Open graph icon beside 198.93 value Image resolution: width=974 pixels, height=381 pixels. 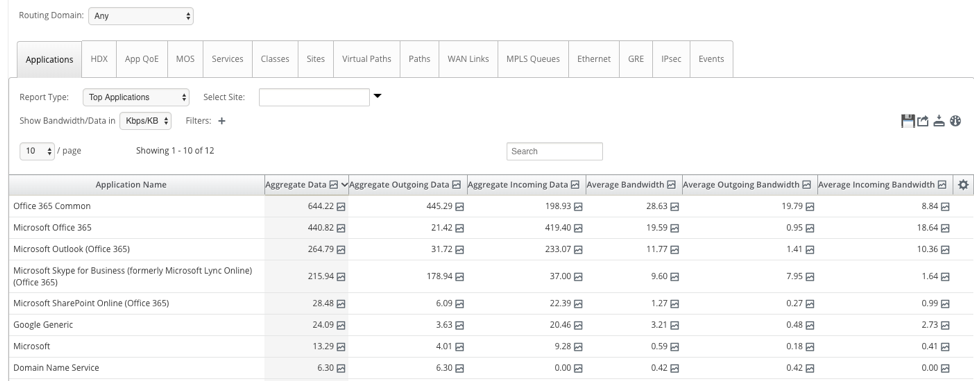coord(578,206)
